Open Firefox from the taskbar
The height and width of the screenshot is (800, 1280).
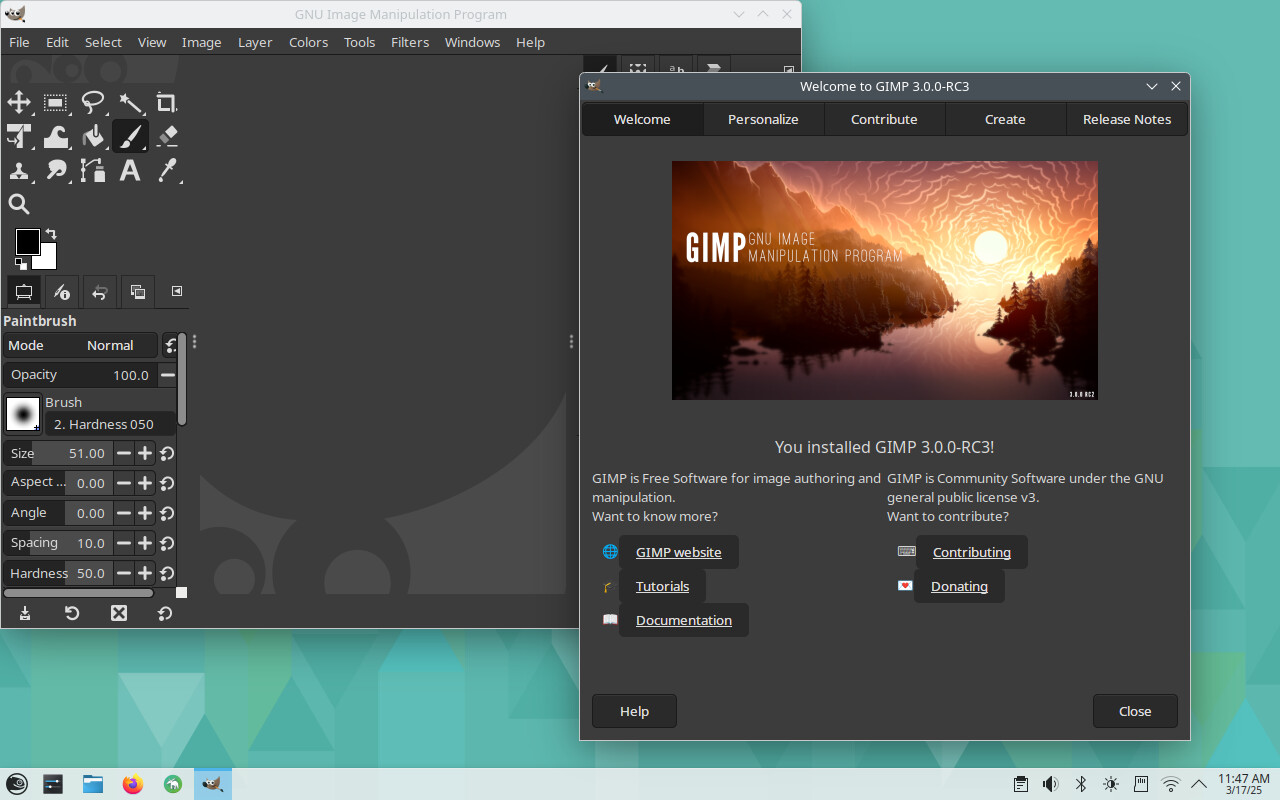point(133,784)
